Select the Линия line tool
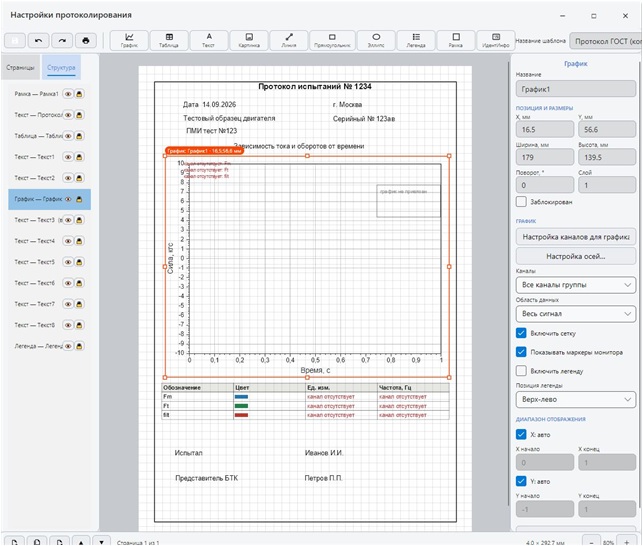This screenshot has height=546, width=643. 289,41
